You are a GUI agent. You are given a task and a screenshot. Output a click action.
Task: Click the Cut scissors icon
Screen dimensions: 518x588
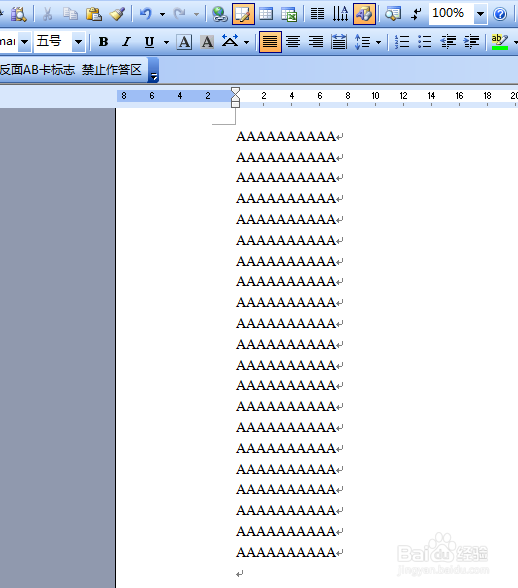tap(47, 14)
